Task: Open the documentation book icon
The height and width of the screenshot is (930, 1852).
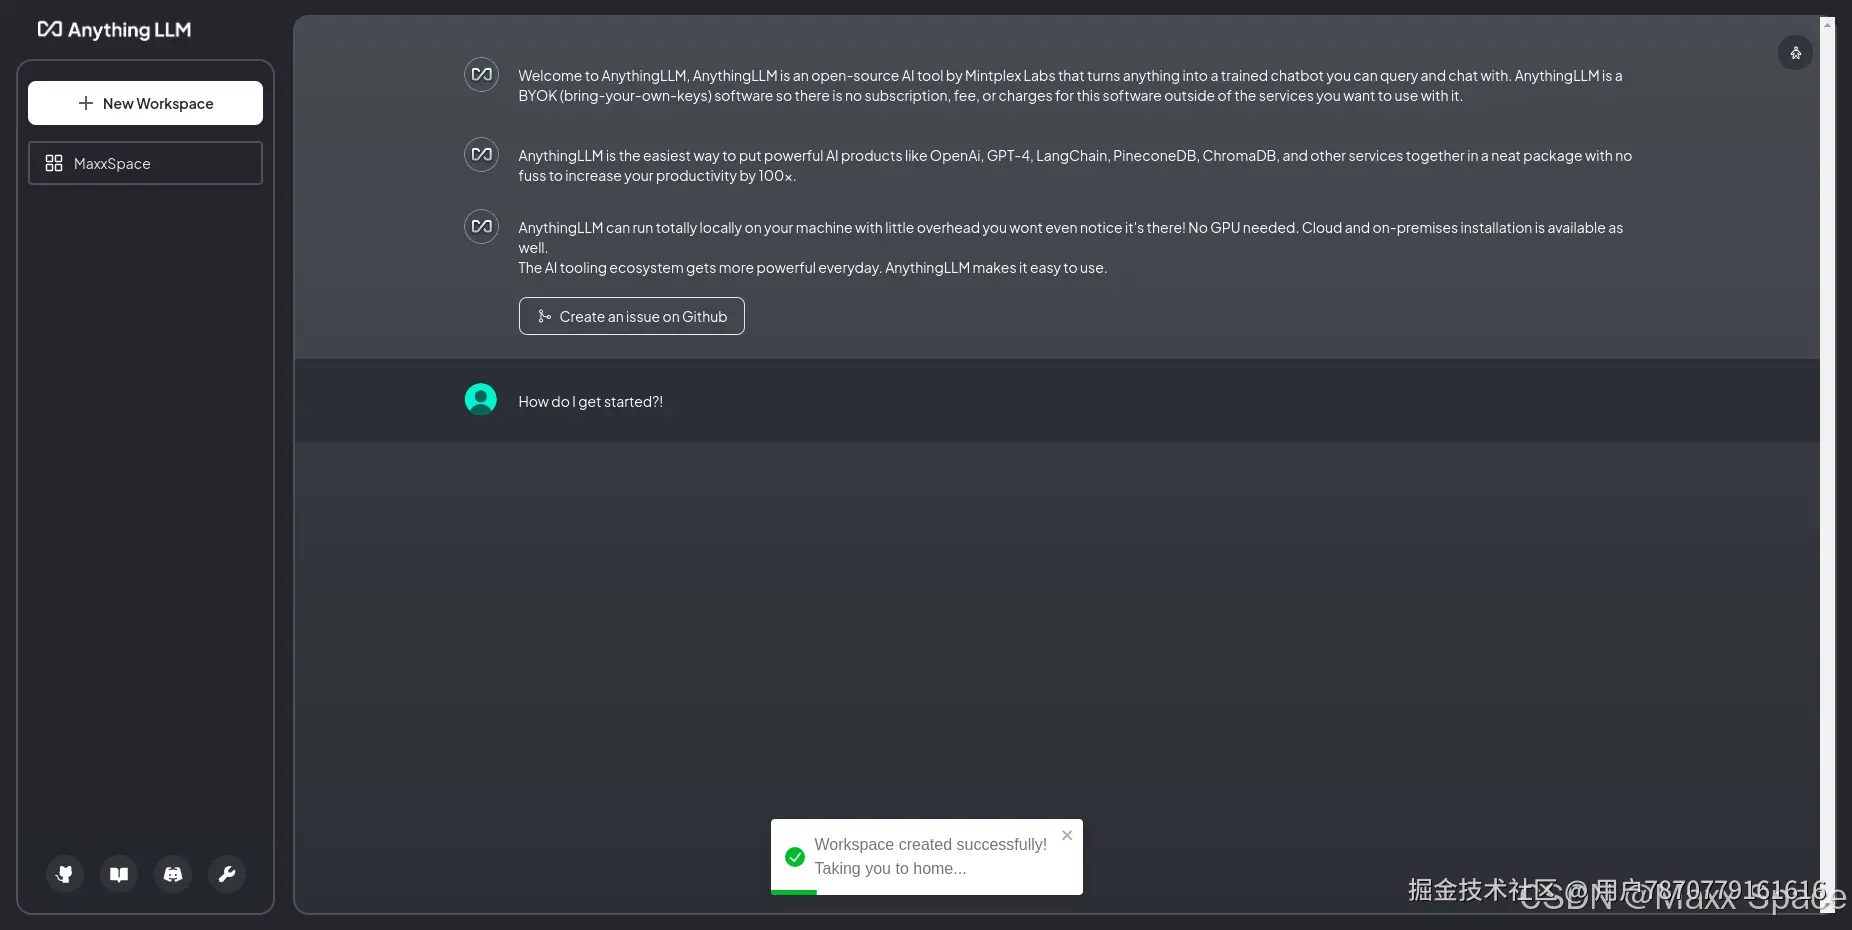Action: coord(119,874)
